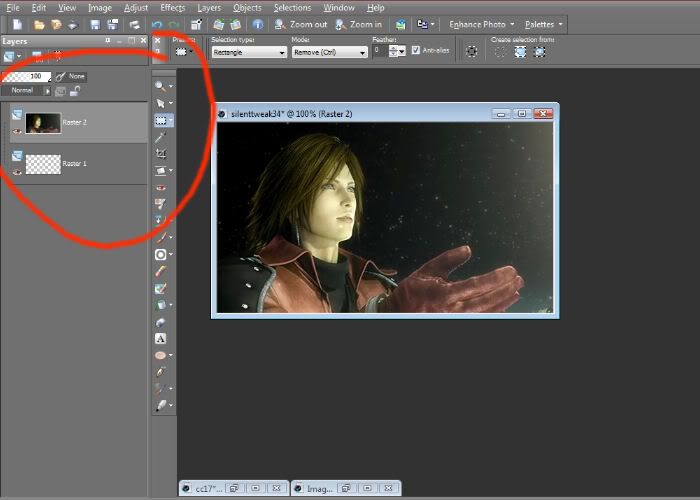Screen dimensions: 700x500
Task: Restore the minimized cc17 window tab
Action: 234,488
